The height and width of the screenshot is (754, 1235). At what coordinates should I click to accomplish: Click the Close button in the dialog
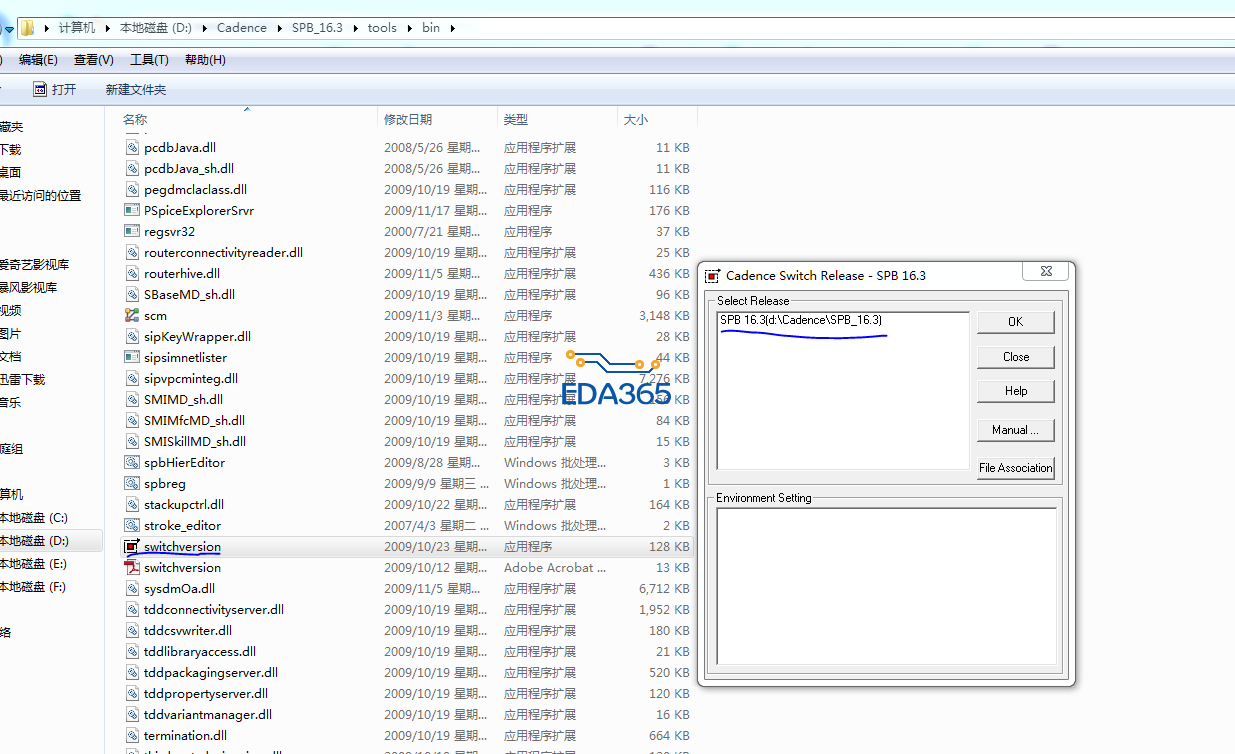point(1015,357)
